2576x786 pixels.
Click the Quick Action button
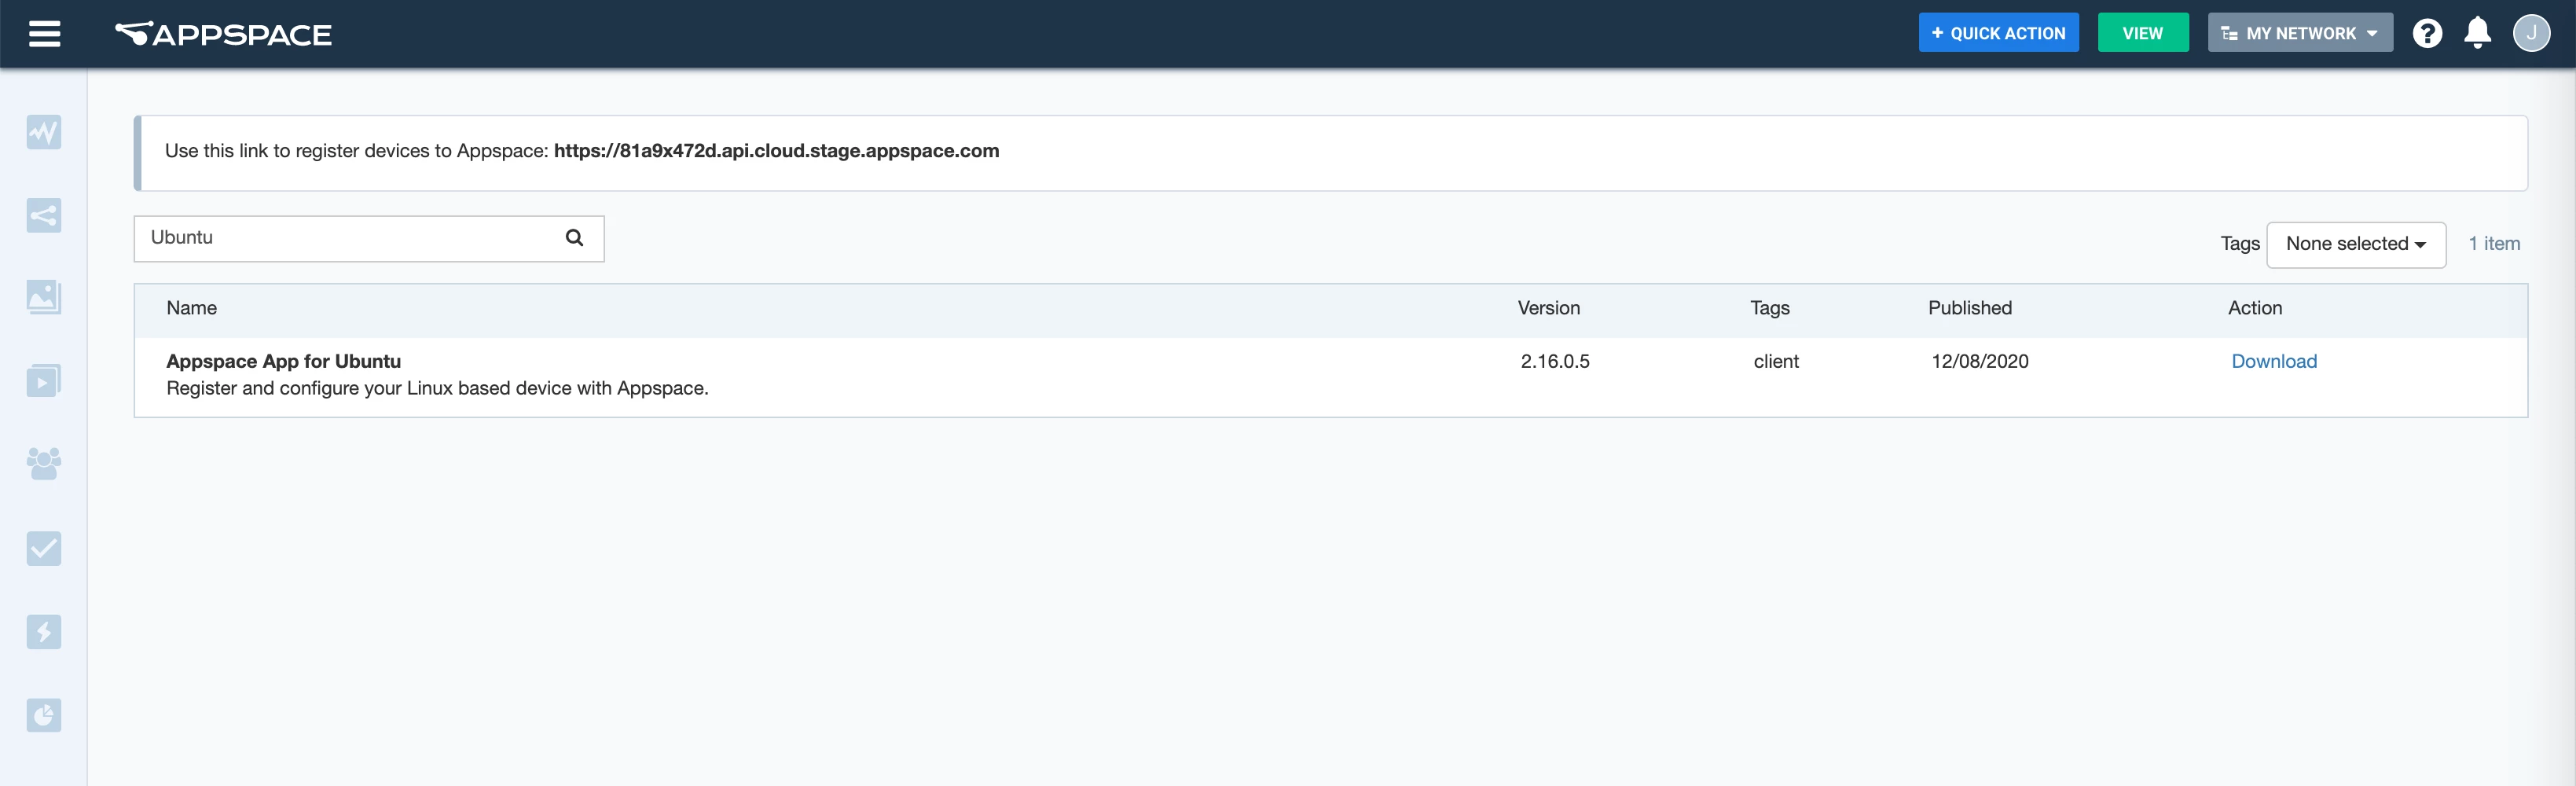[1998, 33]
